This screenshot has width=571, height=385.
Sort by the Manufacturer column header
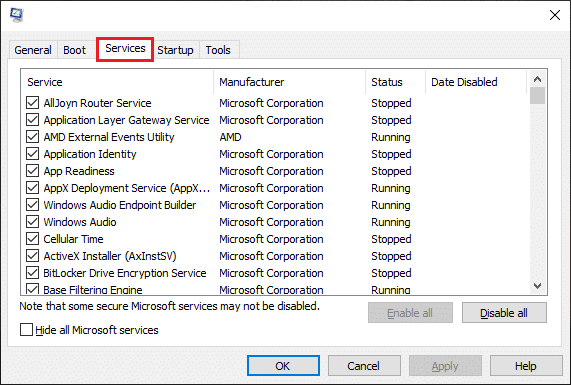290,82
